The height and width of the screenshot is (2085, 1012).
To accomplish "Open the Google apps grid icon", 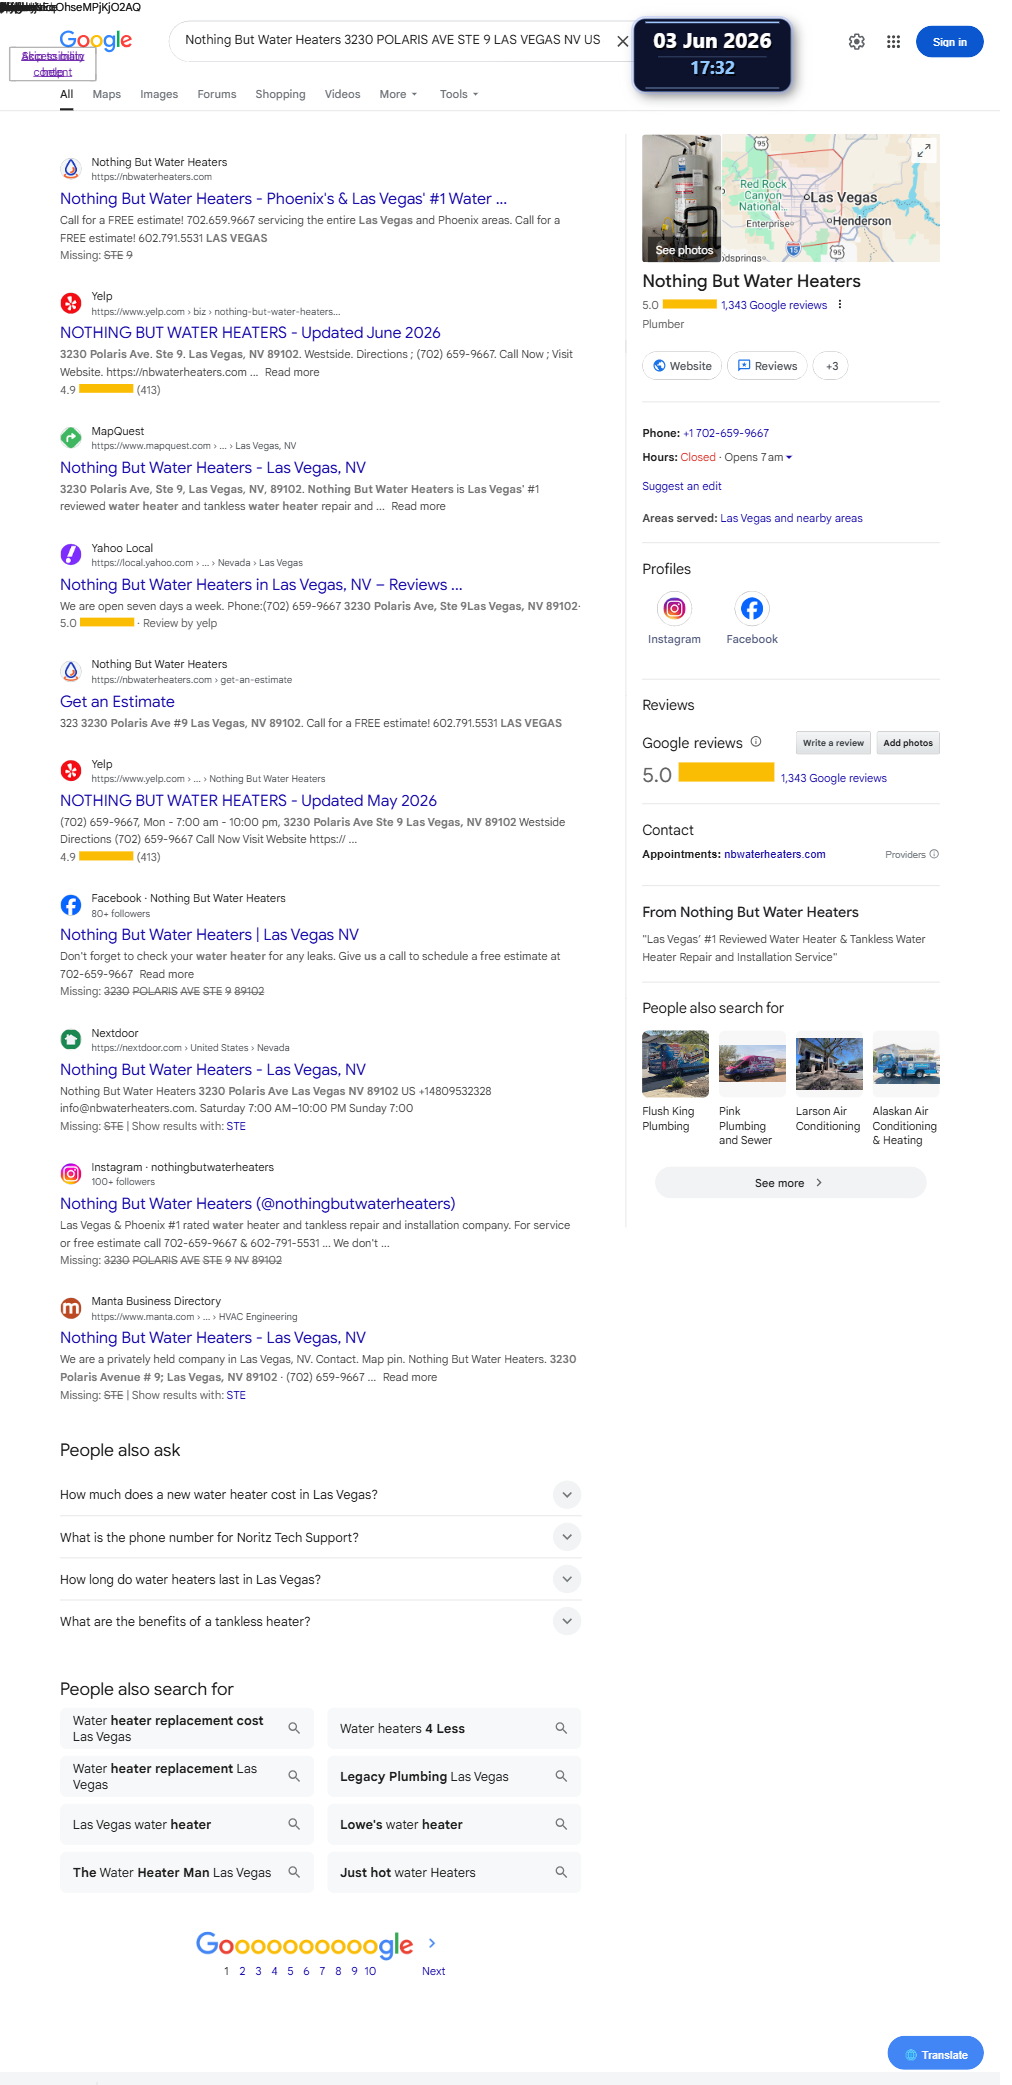I will [x=893, y=42].
